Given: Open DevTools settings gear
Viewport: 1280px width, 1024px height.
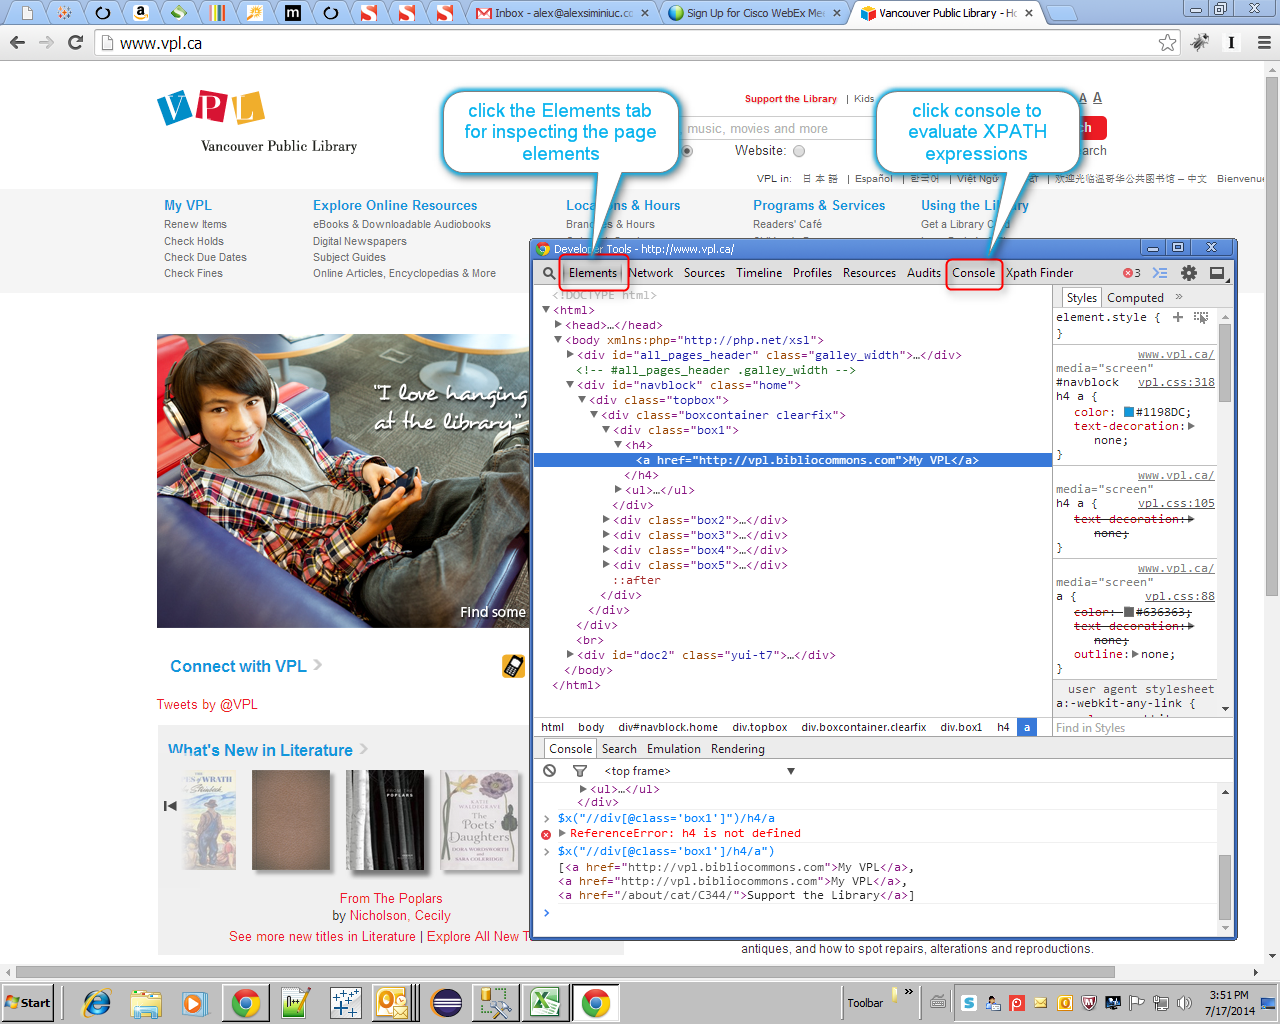Looking at the screenshot, I should point(1189,273).
